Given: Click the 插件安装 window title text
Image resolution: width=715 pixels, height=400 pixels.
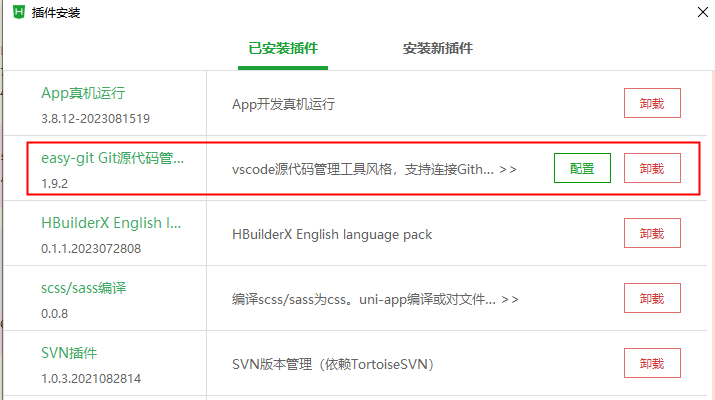Looking at the screenshot, I should (56, 13).
